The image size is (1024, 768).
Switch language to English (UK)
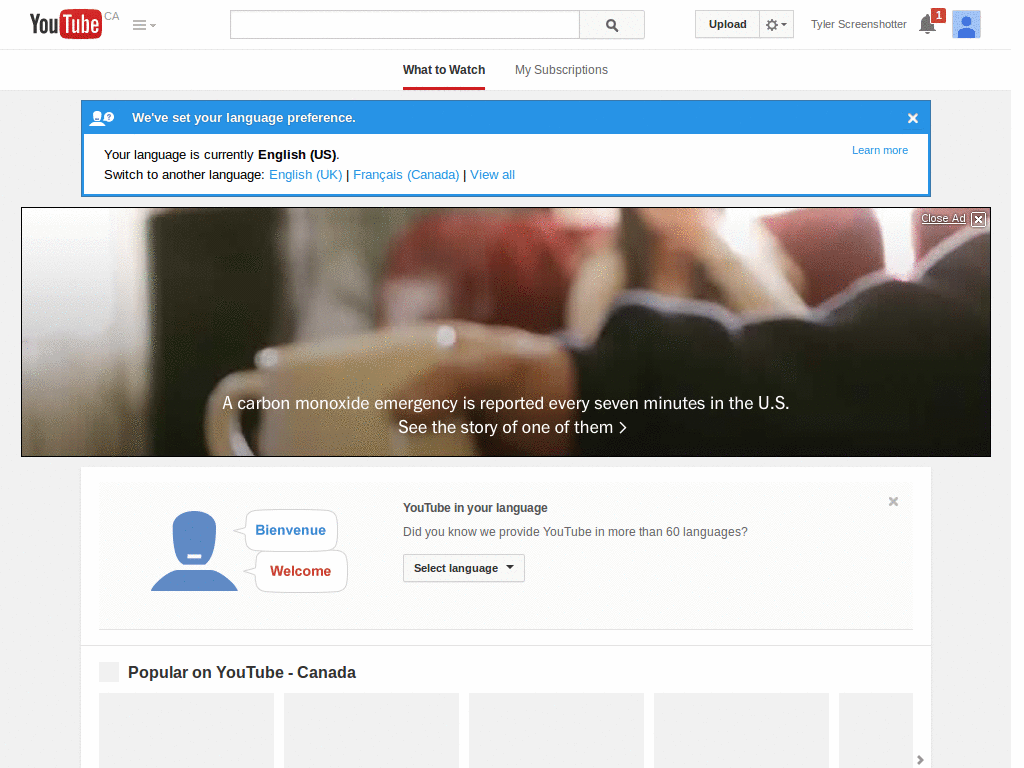[x=305, y=175]
